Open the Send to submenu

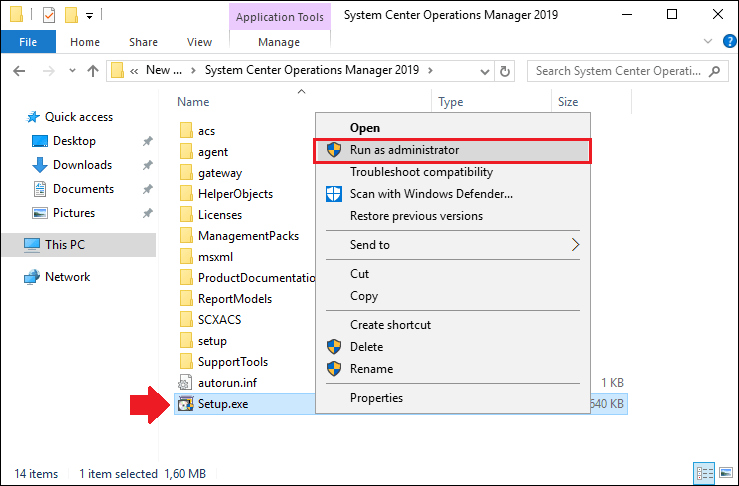click(x=452, y=245)
